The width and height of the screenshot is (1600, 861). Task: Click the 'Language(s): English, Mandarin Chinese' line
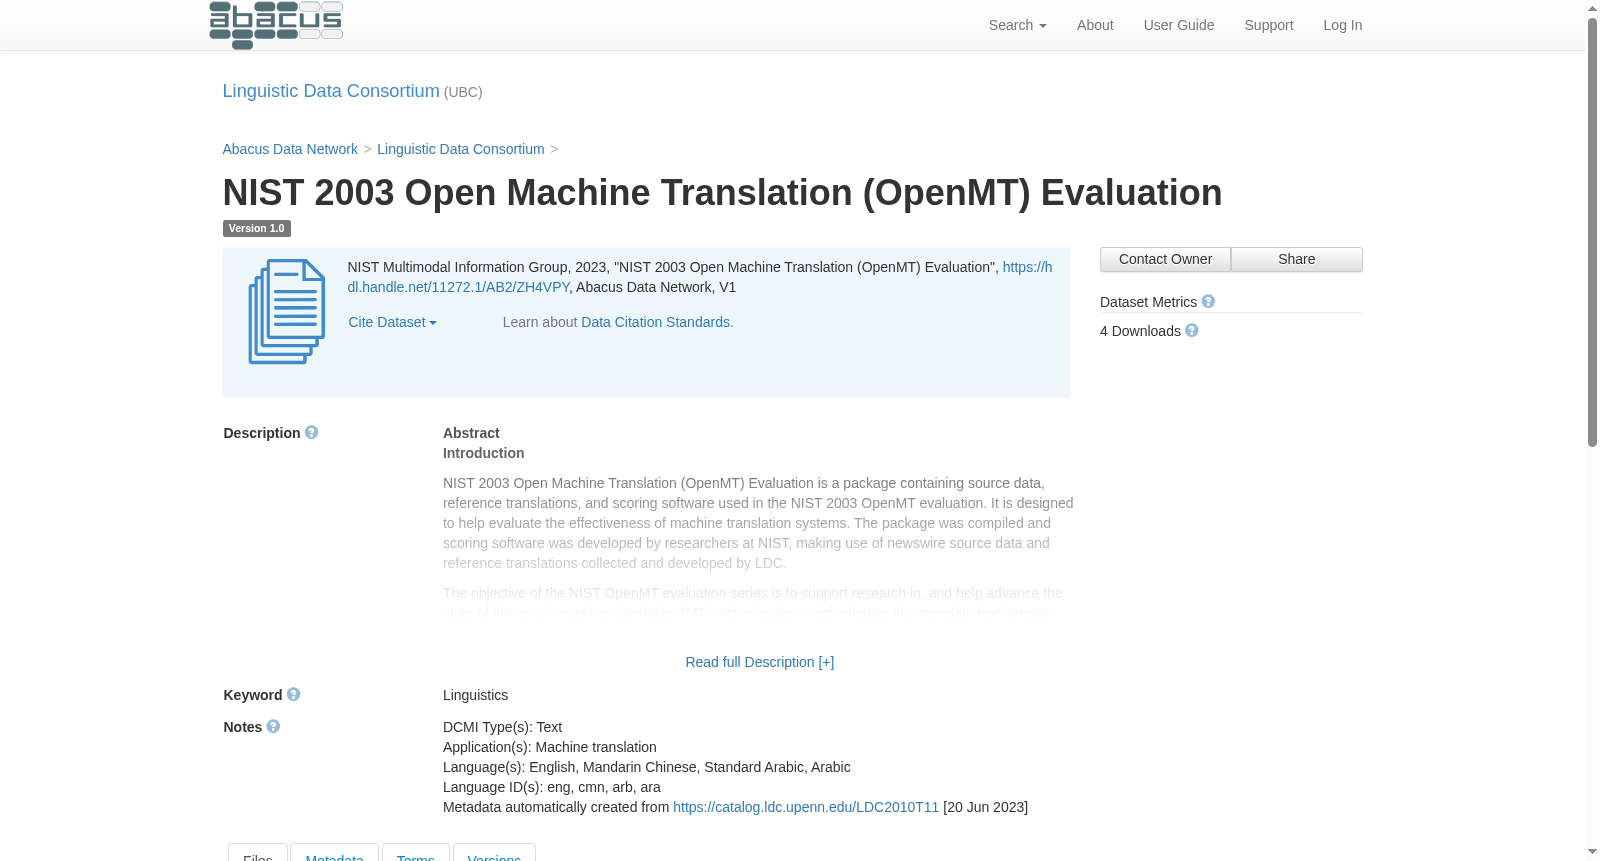pos(647,767)
